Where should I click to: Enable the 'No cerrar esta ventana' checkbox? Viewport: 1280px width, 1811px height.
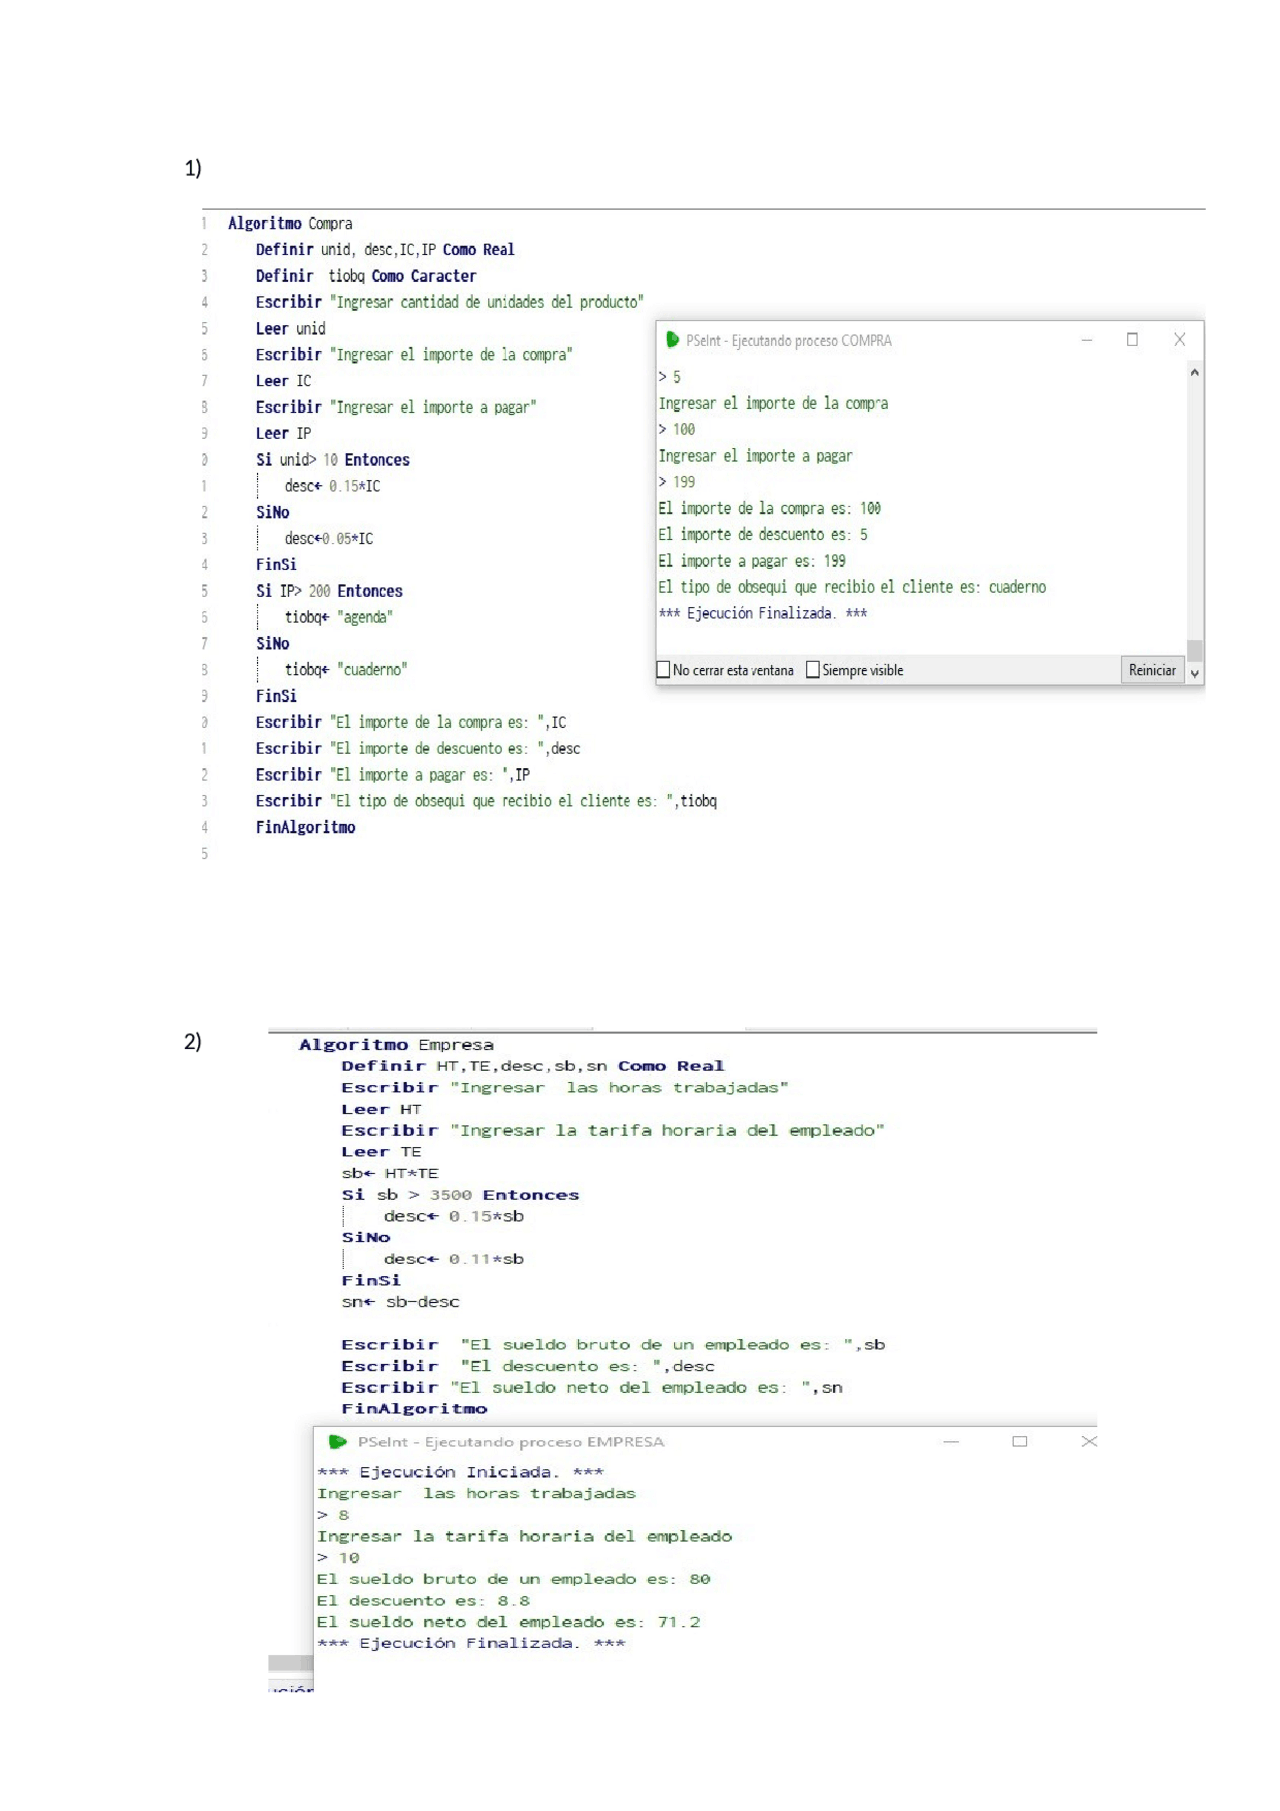point(663,670)
